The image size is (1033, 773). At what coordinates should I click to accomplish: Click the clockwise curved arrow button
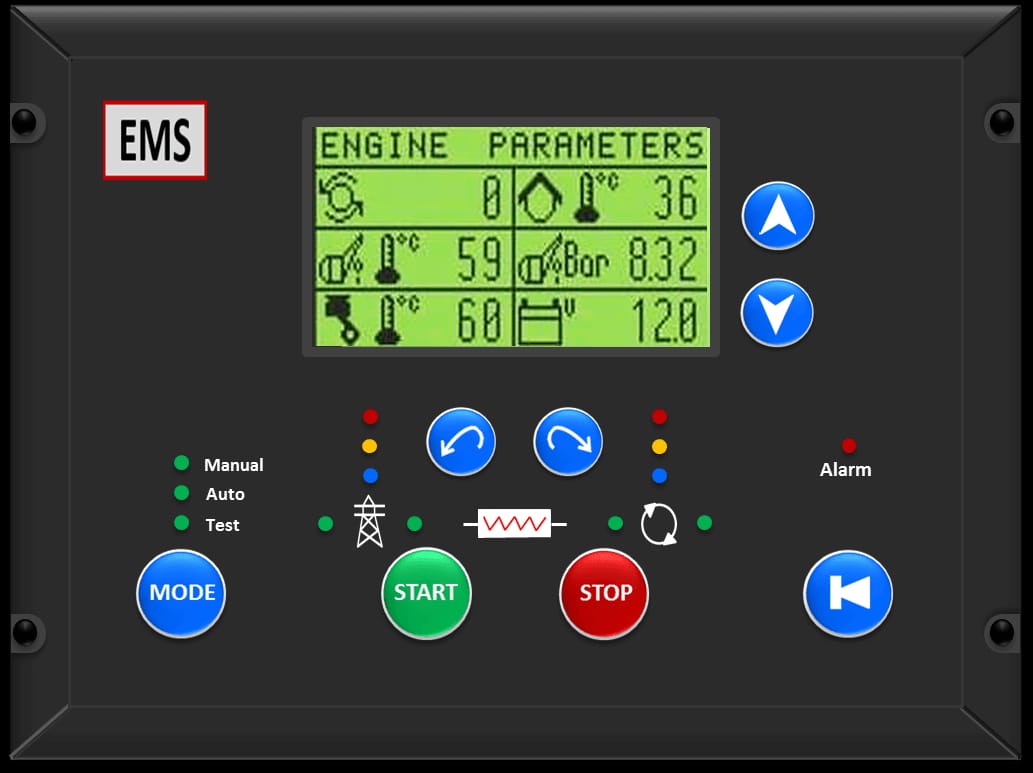(568, 442)
